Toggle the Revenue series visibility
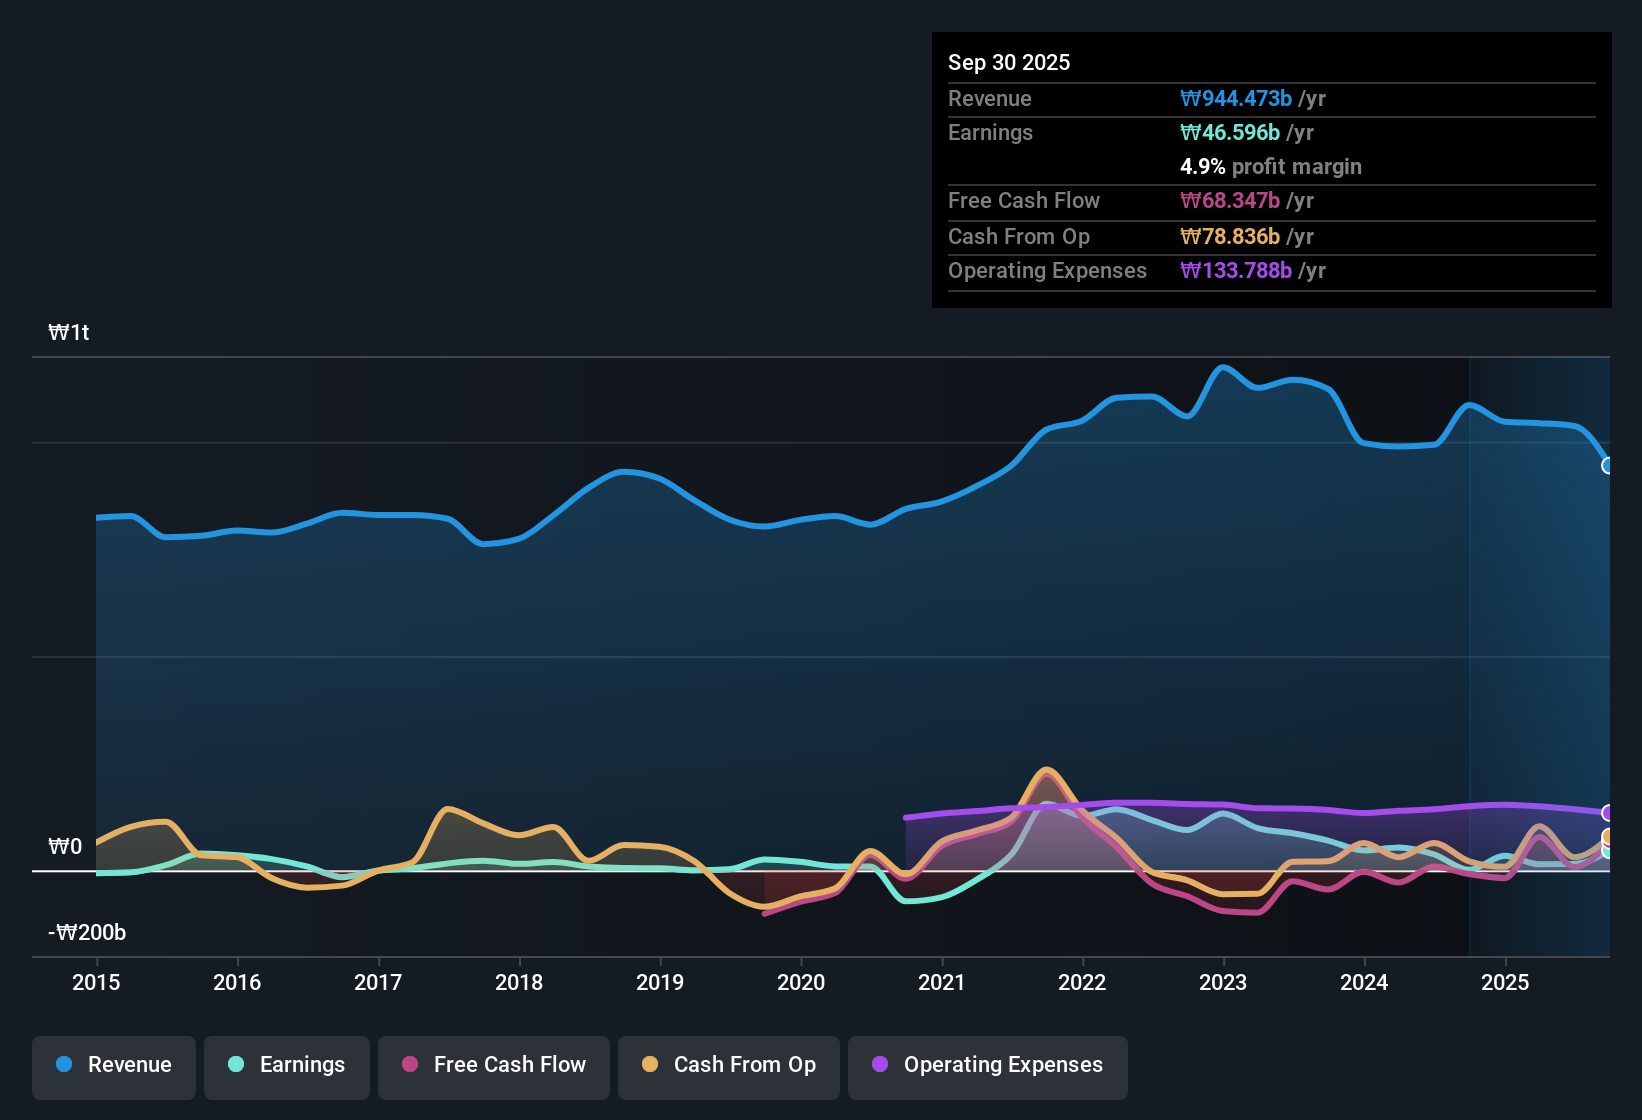The width and height of the screenshot is (1642, 1120). pos(113,1065)
